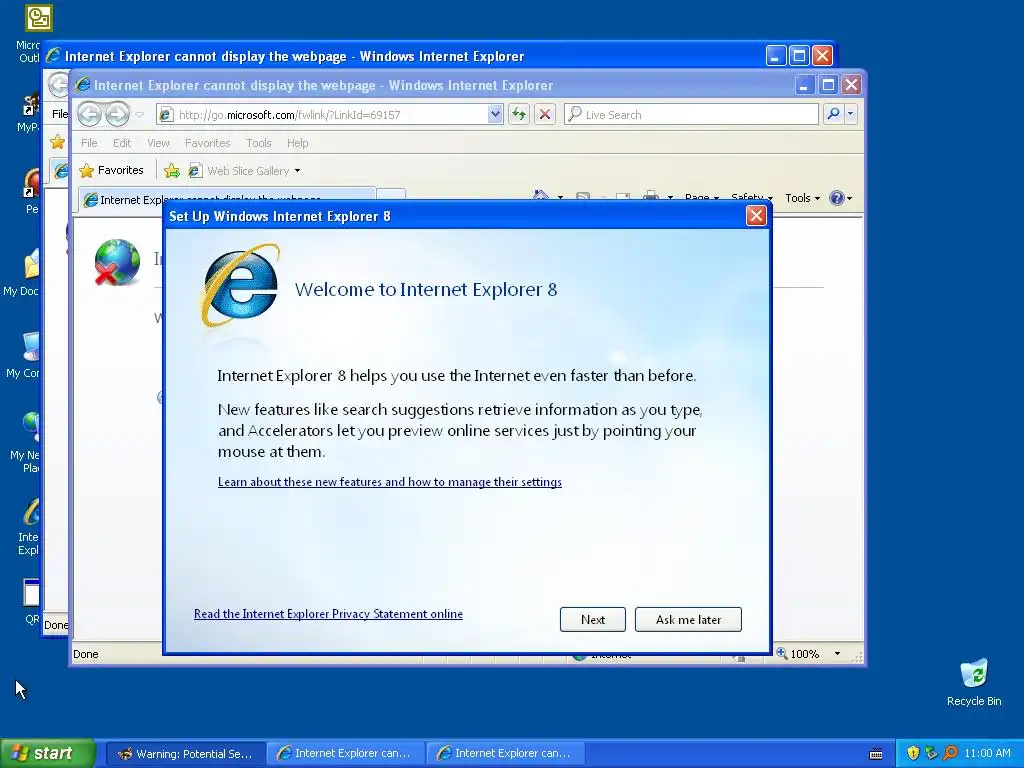Open the Help menu
This screenshot has height=768, width=1024.
(297, 143)
